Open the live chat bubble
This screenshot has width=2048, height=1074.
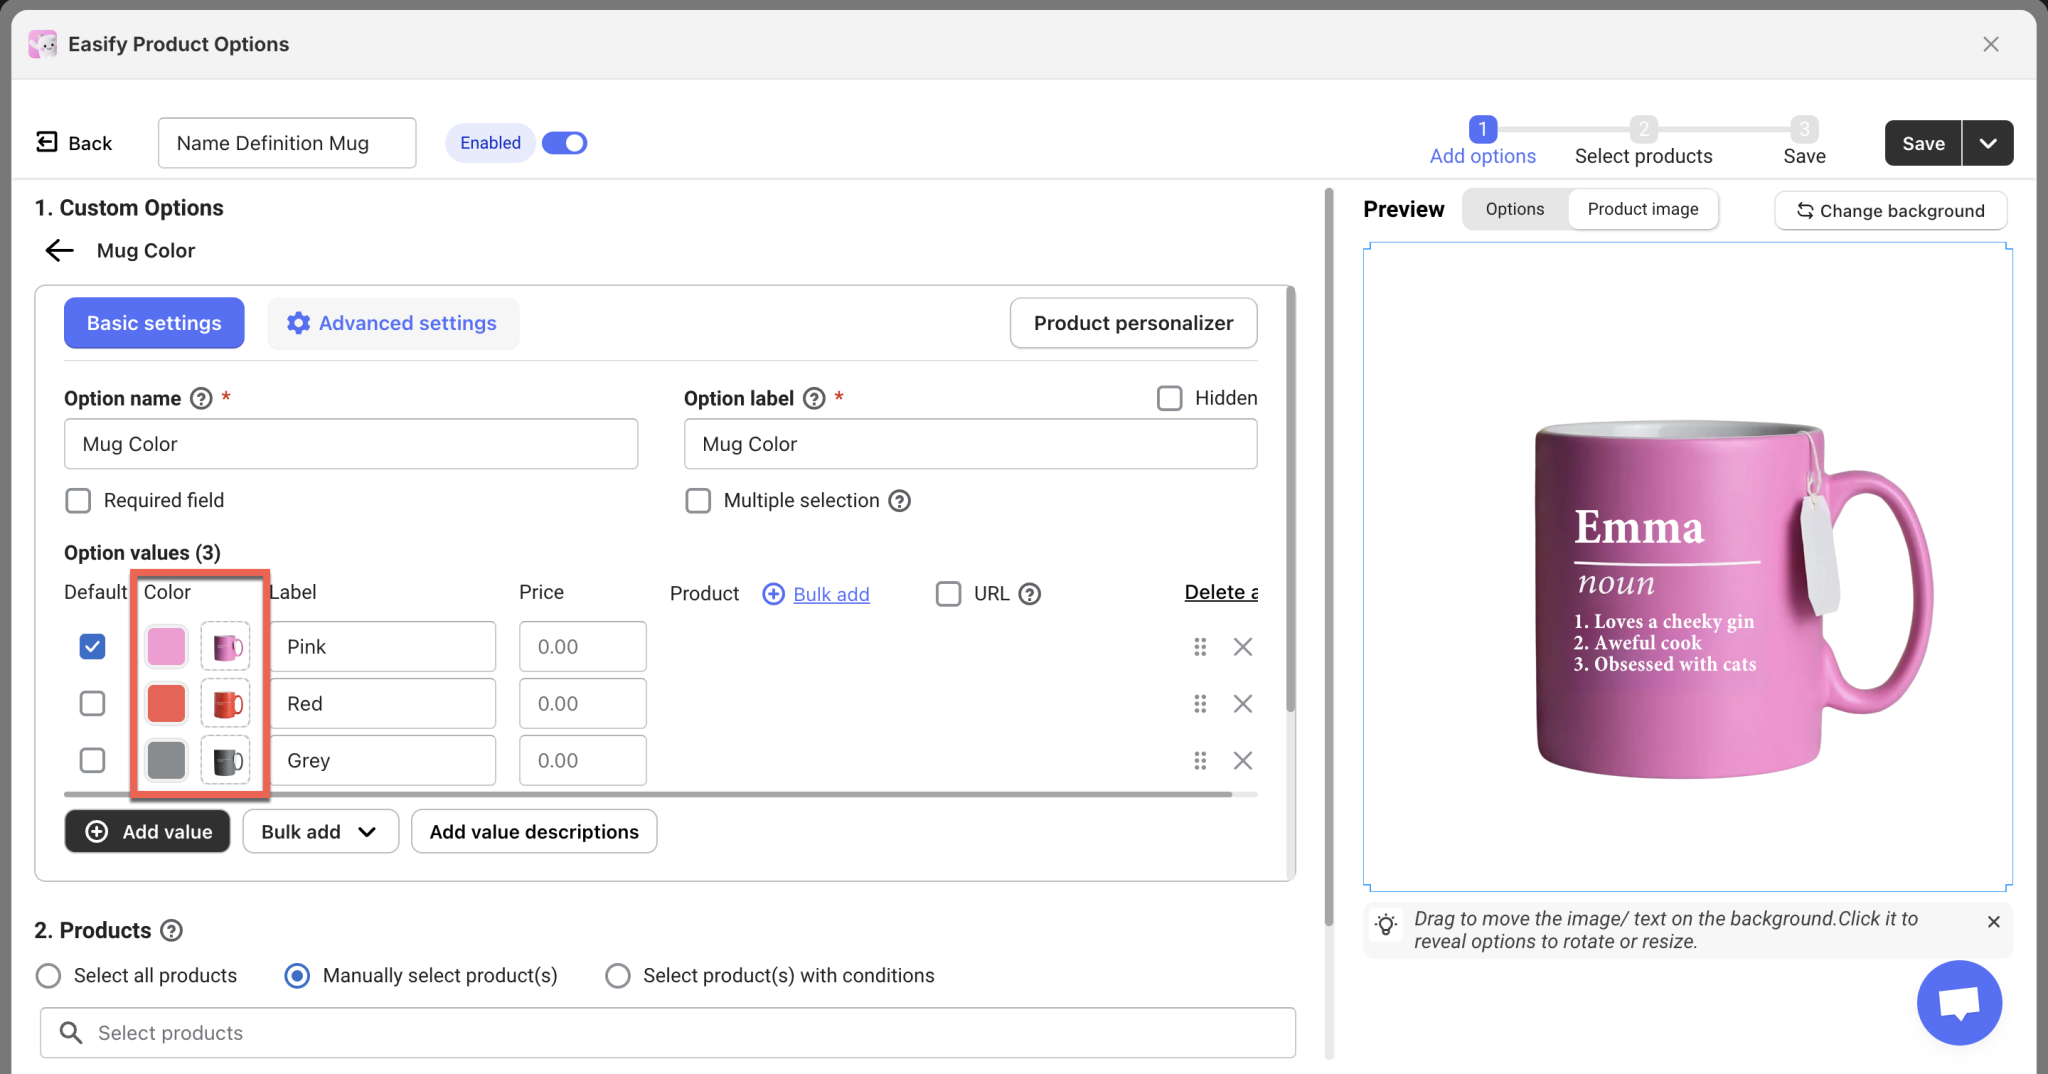coord(1958,1003)
